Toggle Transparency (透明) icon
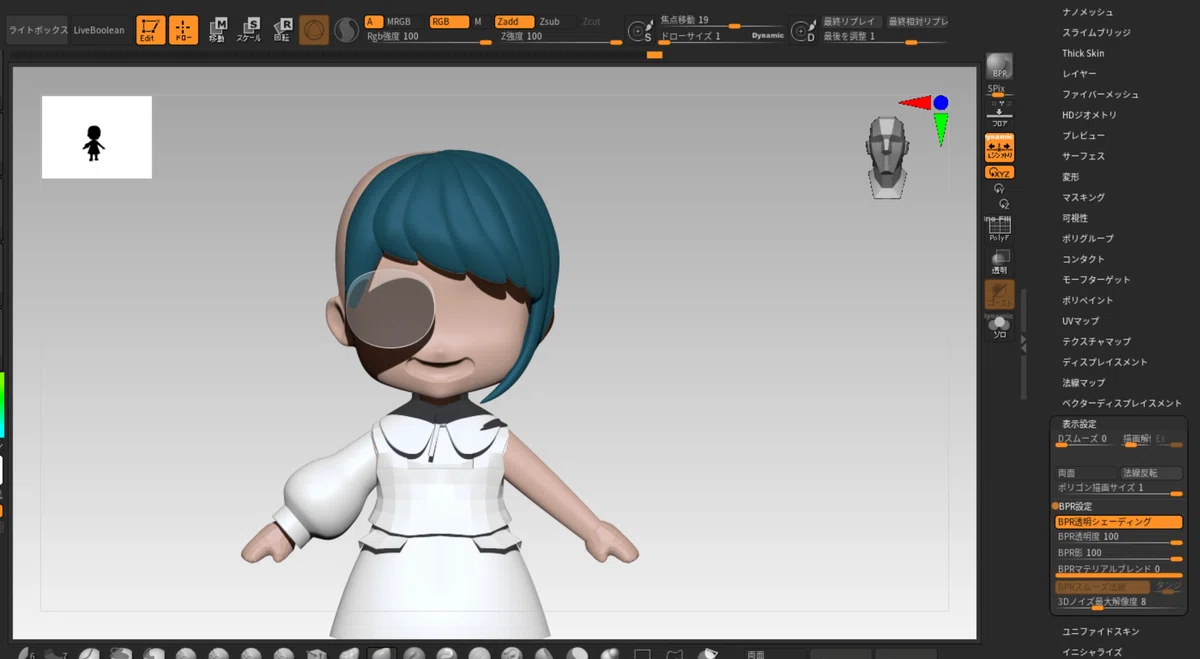Viewport: 1200px width, 659px height. click(999, 262)
